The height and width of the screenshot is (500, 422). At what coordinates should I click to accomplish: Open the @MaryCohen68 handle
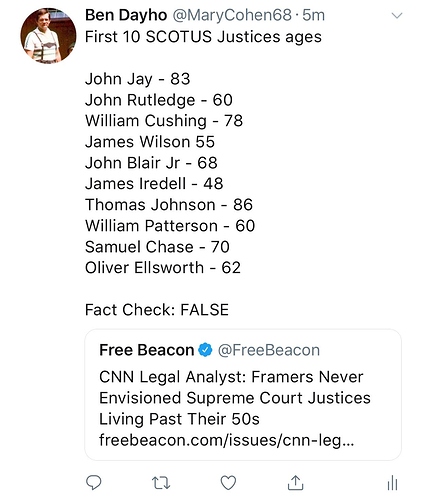point(232,15)
